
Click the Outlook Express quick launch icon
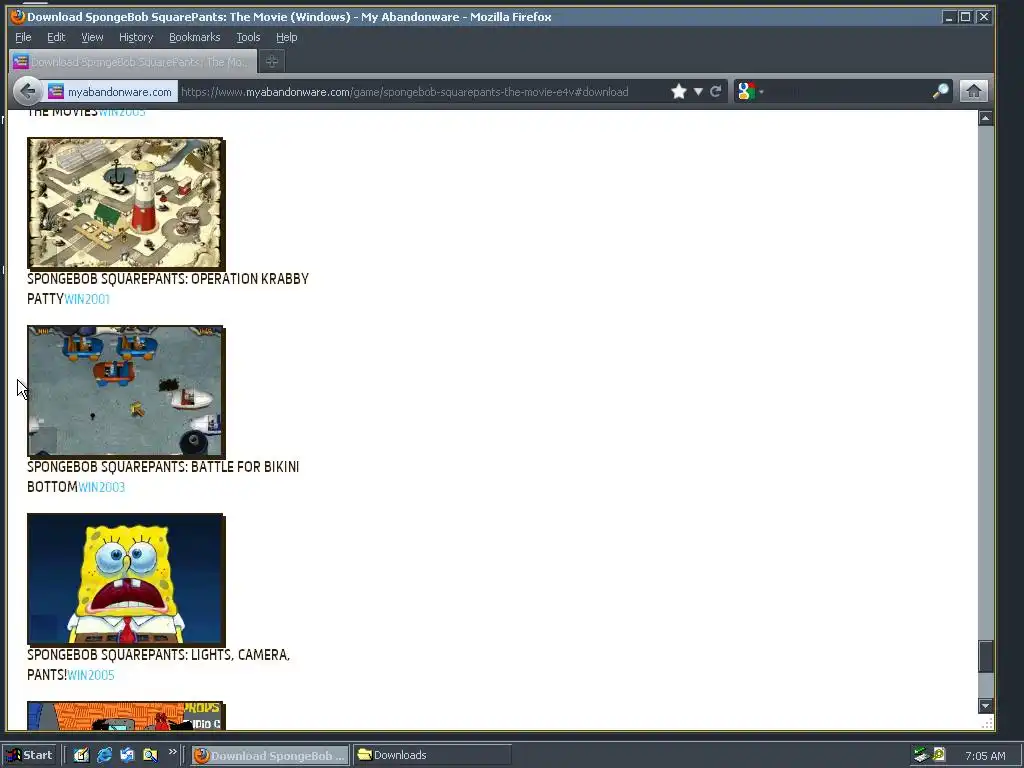pos(127,755)
